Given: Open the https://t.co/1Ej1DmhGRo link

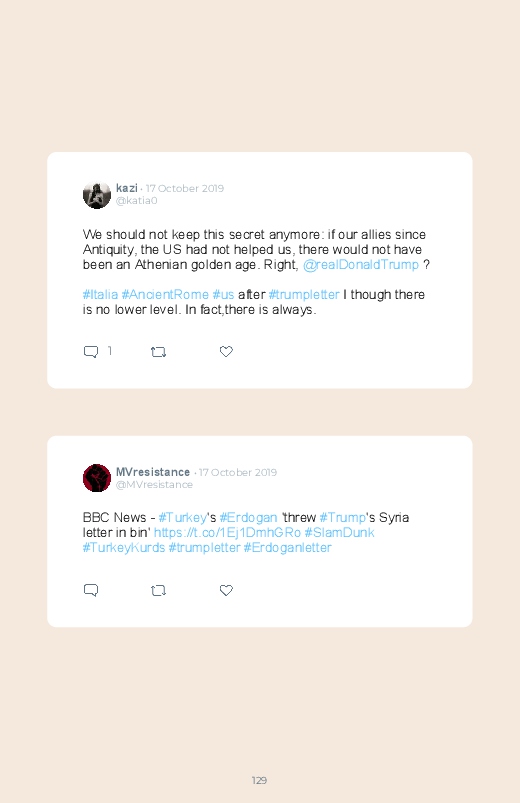Looking at the screenshot, I should click(x=227, y=533).
